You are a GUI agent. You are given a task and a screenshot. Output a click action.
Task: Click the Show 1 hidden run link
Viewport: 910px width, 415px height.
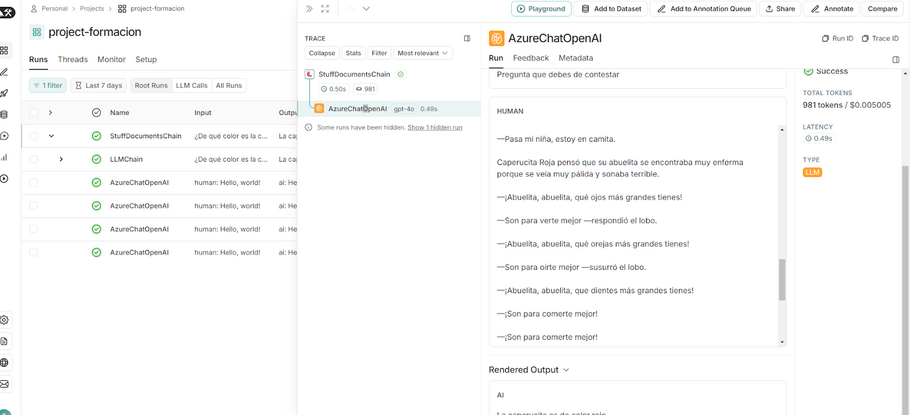click(x=435, y=127)
